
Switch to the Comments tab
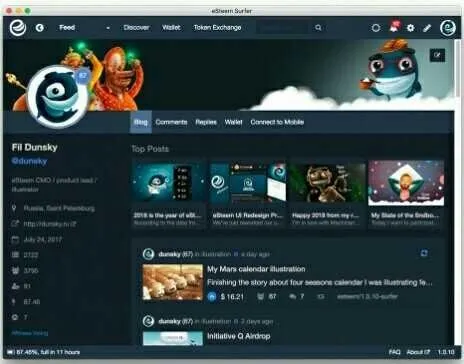click(x=171, y=122)
